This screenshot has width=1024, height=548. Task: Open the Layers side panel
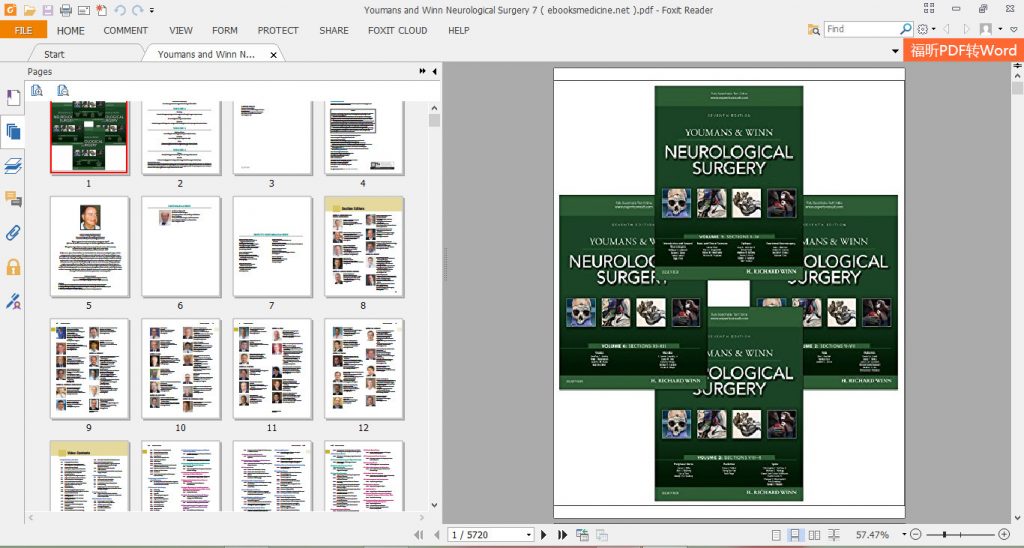[x=13, y=166]
